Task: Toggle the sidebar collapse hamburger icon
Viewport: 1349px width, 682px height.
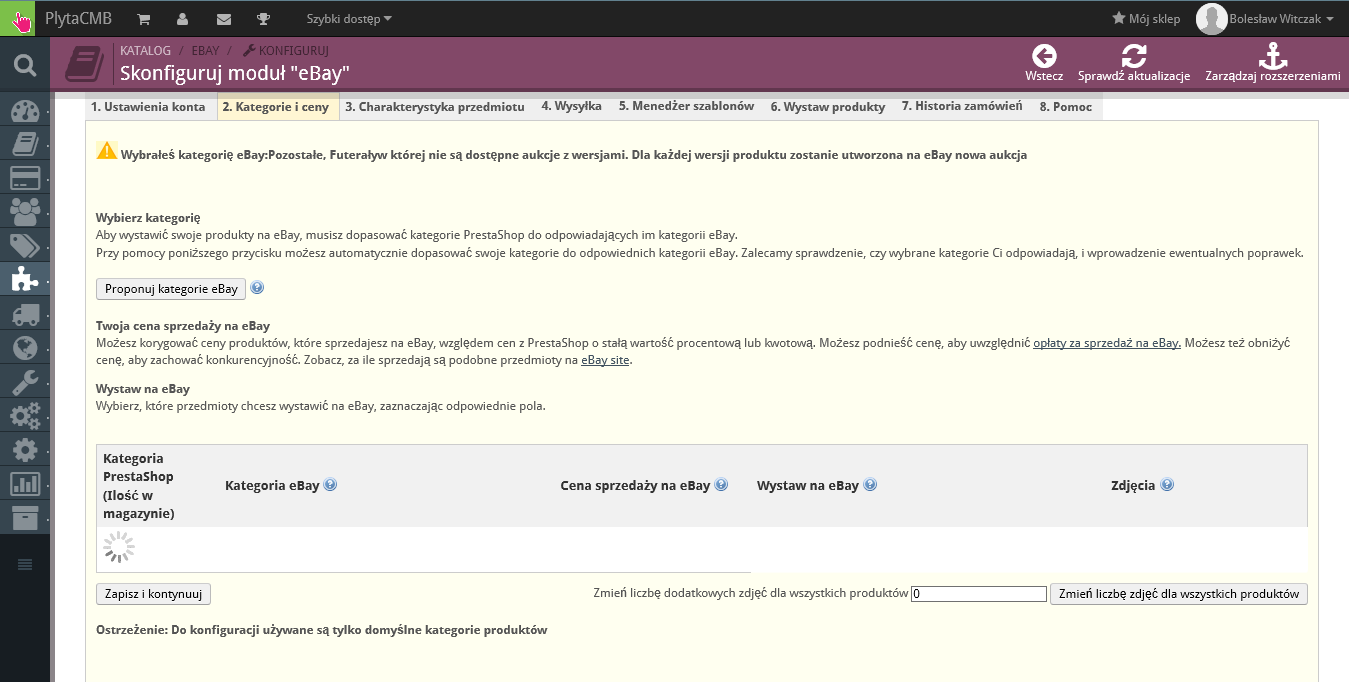Action: (25, 564)
